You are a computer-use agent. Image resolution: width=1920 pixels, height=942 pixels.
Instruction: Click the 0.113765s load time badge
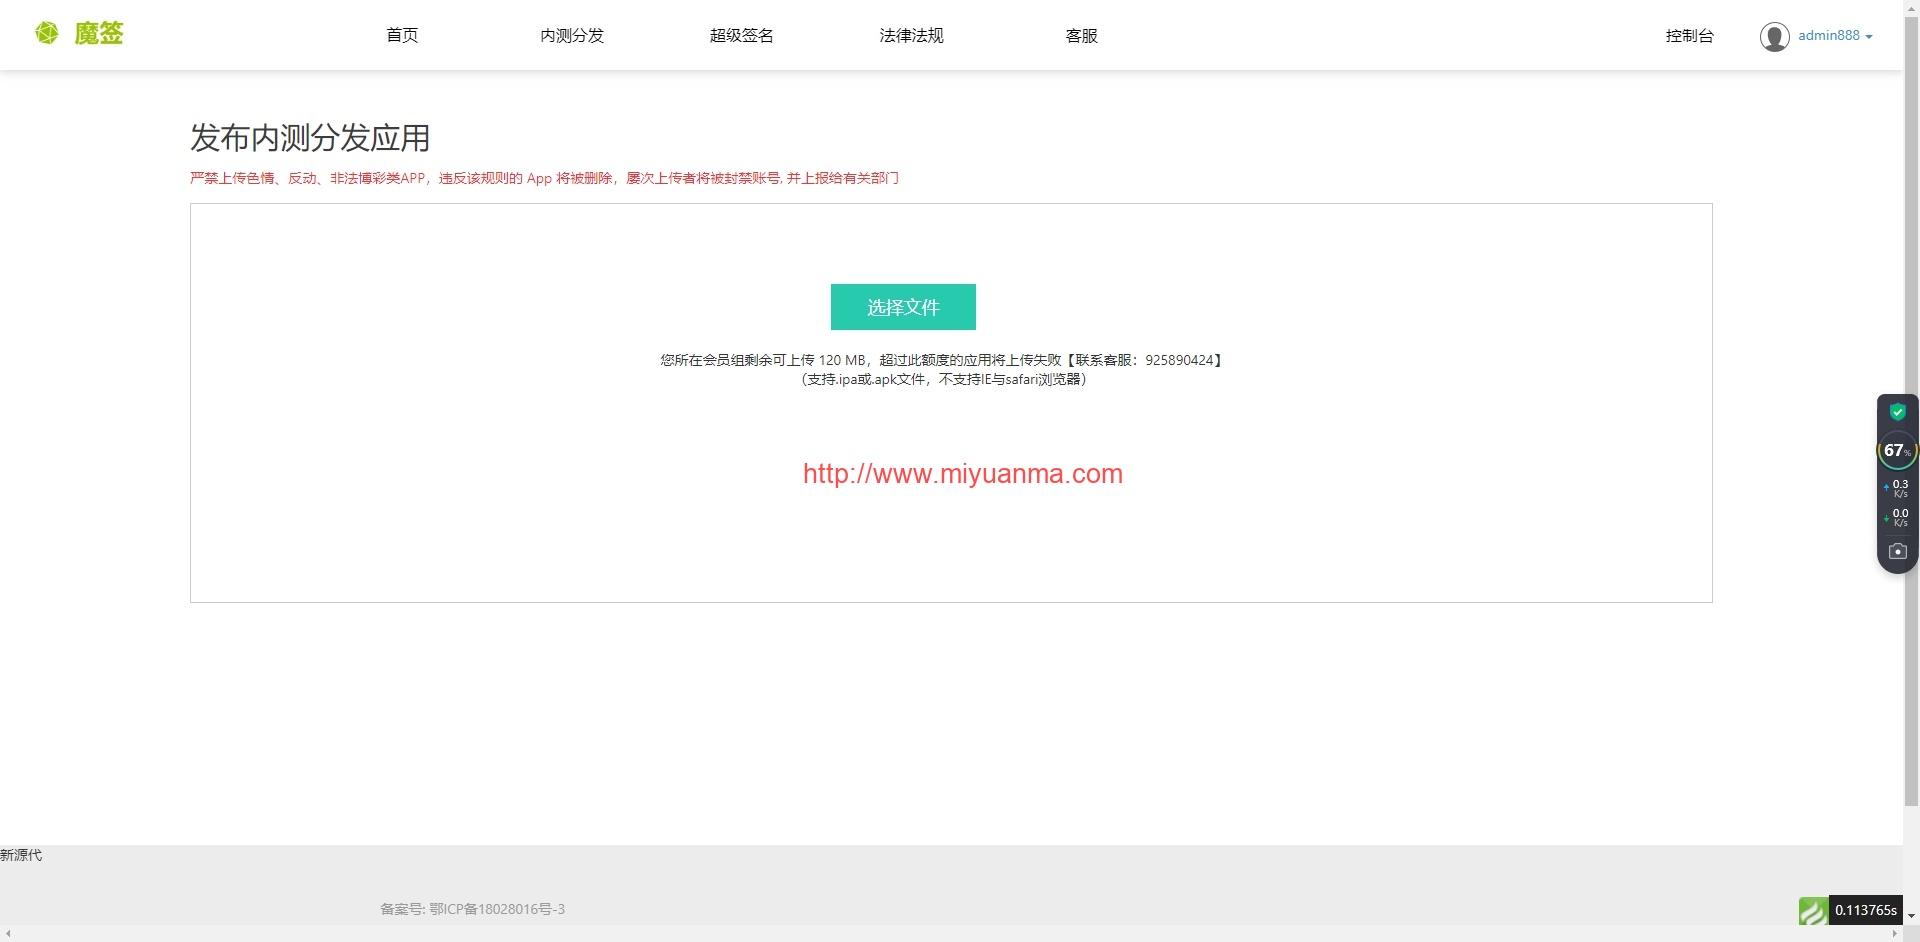point(1866,910)
